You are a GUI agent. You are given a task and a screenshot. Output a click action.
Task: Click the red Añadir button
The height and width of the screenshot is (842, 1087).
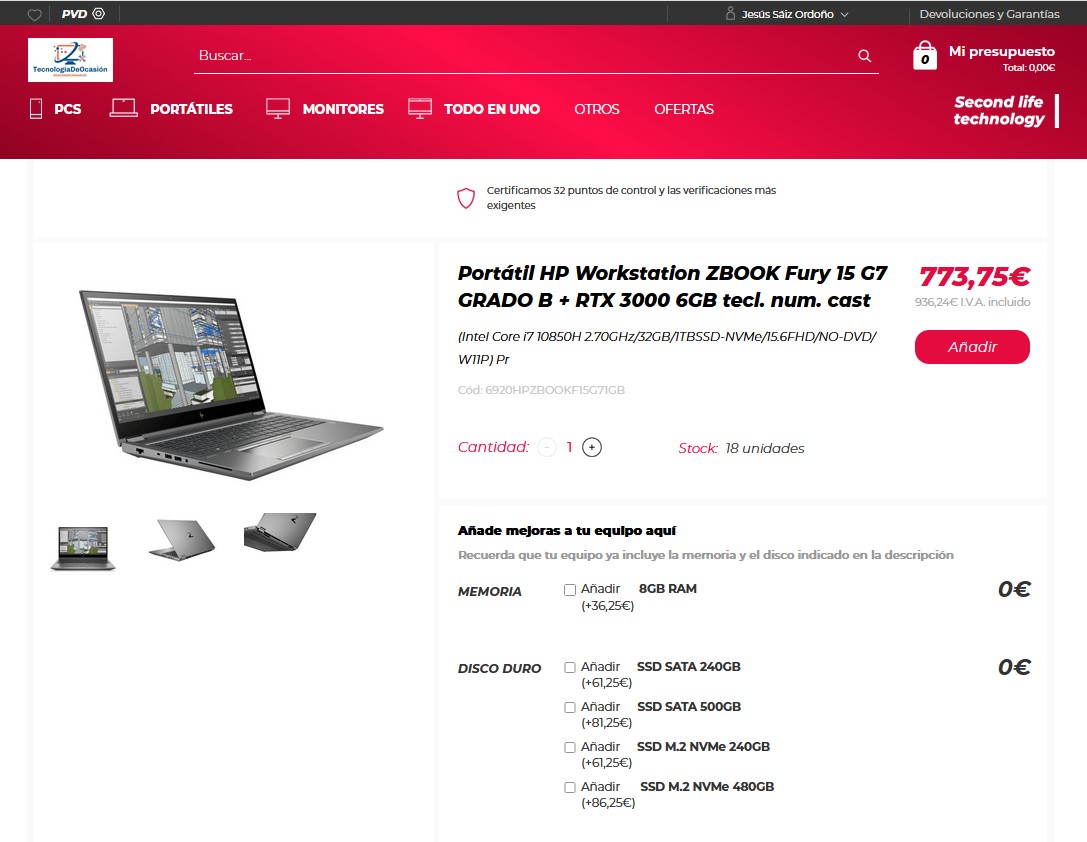(972, 347)
